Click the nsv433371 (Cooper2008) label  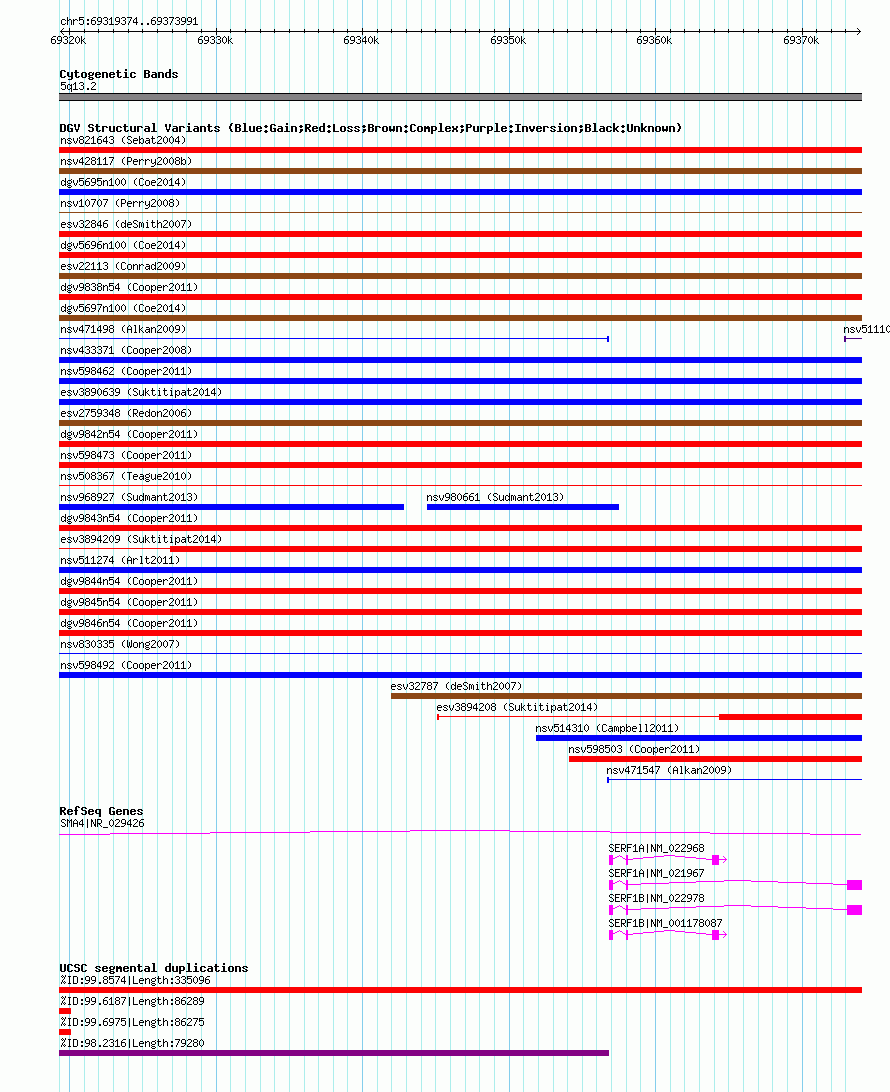click(126, 350)
